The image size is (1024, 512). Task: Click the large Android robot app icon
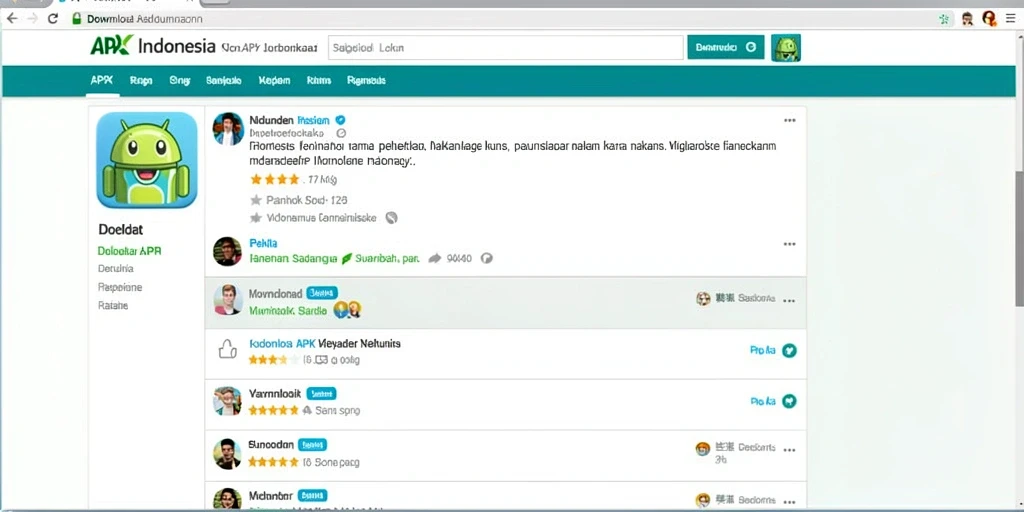[x=146, y=160]
